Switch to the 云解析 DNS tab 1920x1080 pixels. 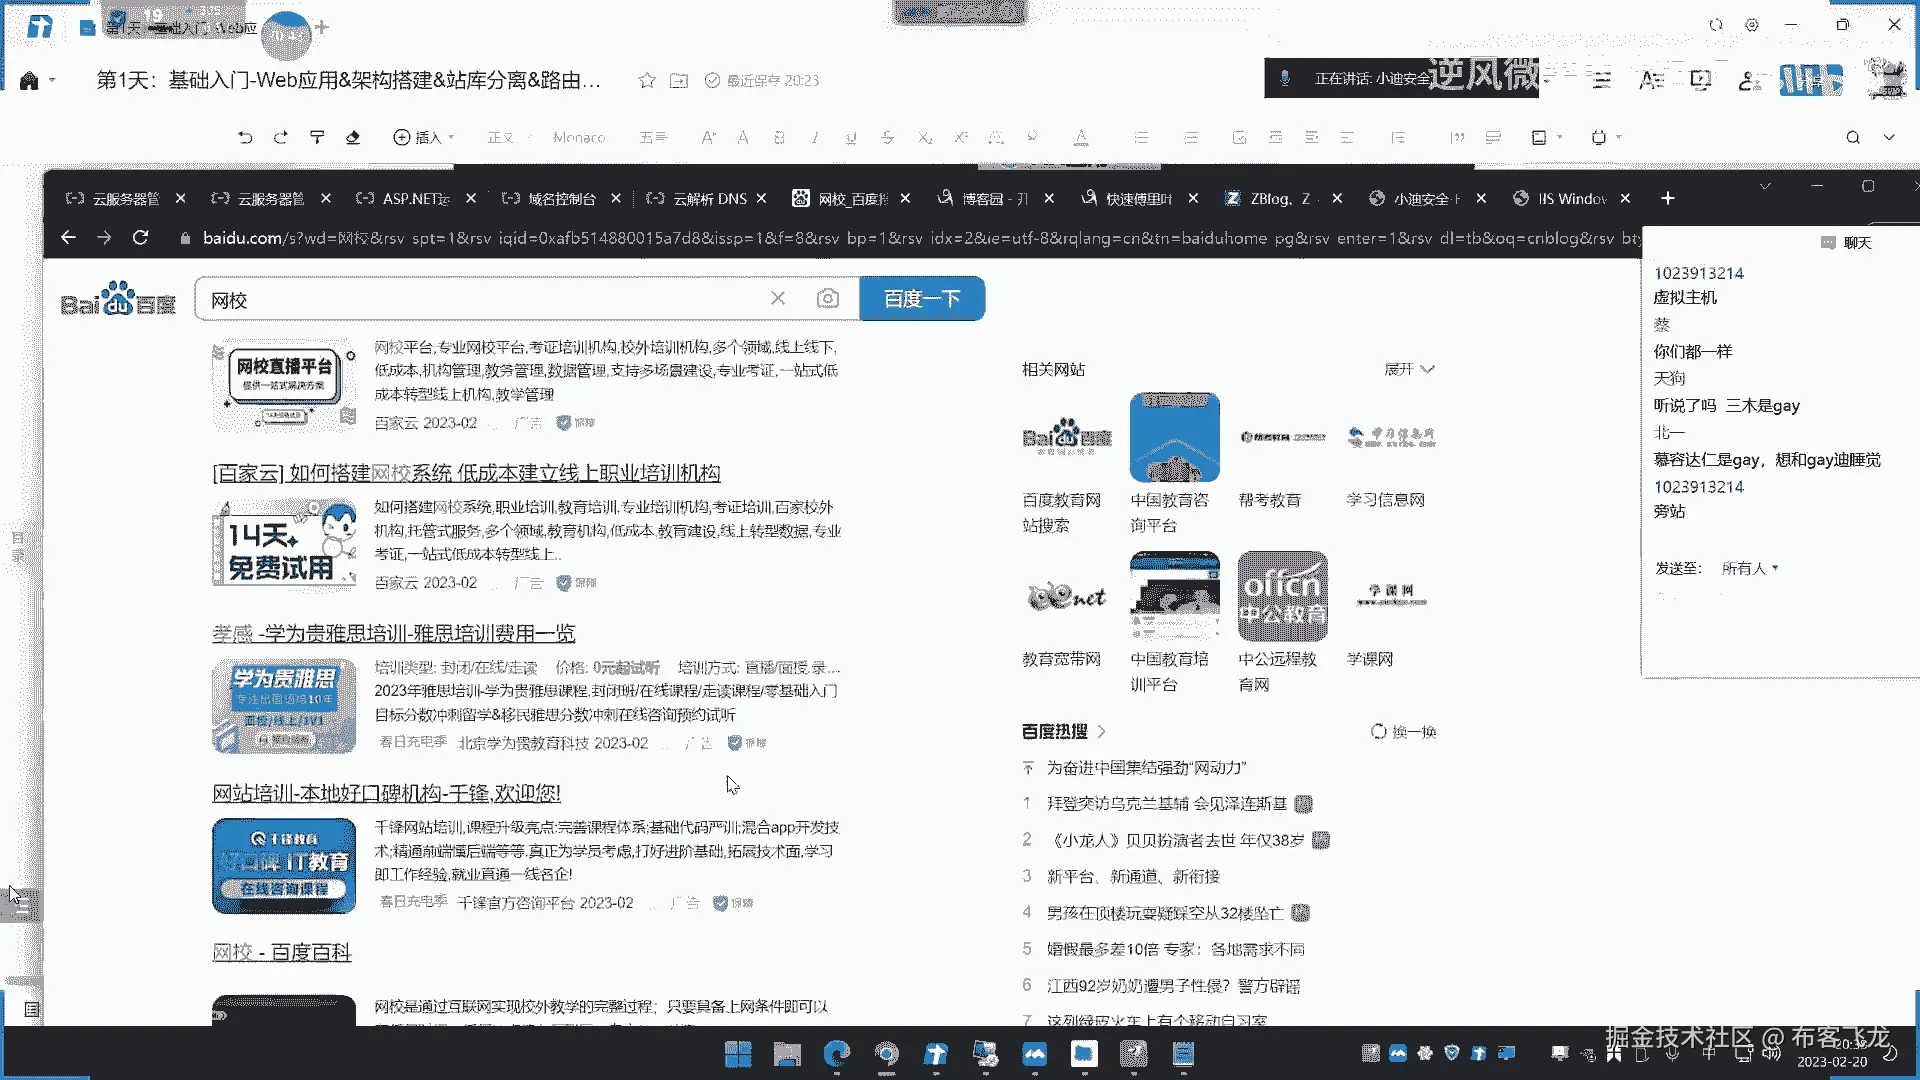pos(708,199)
